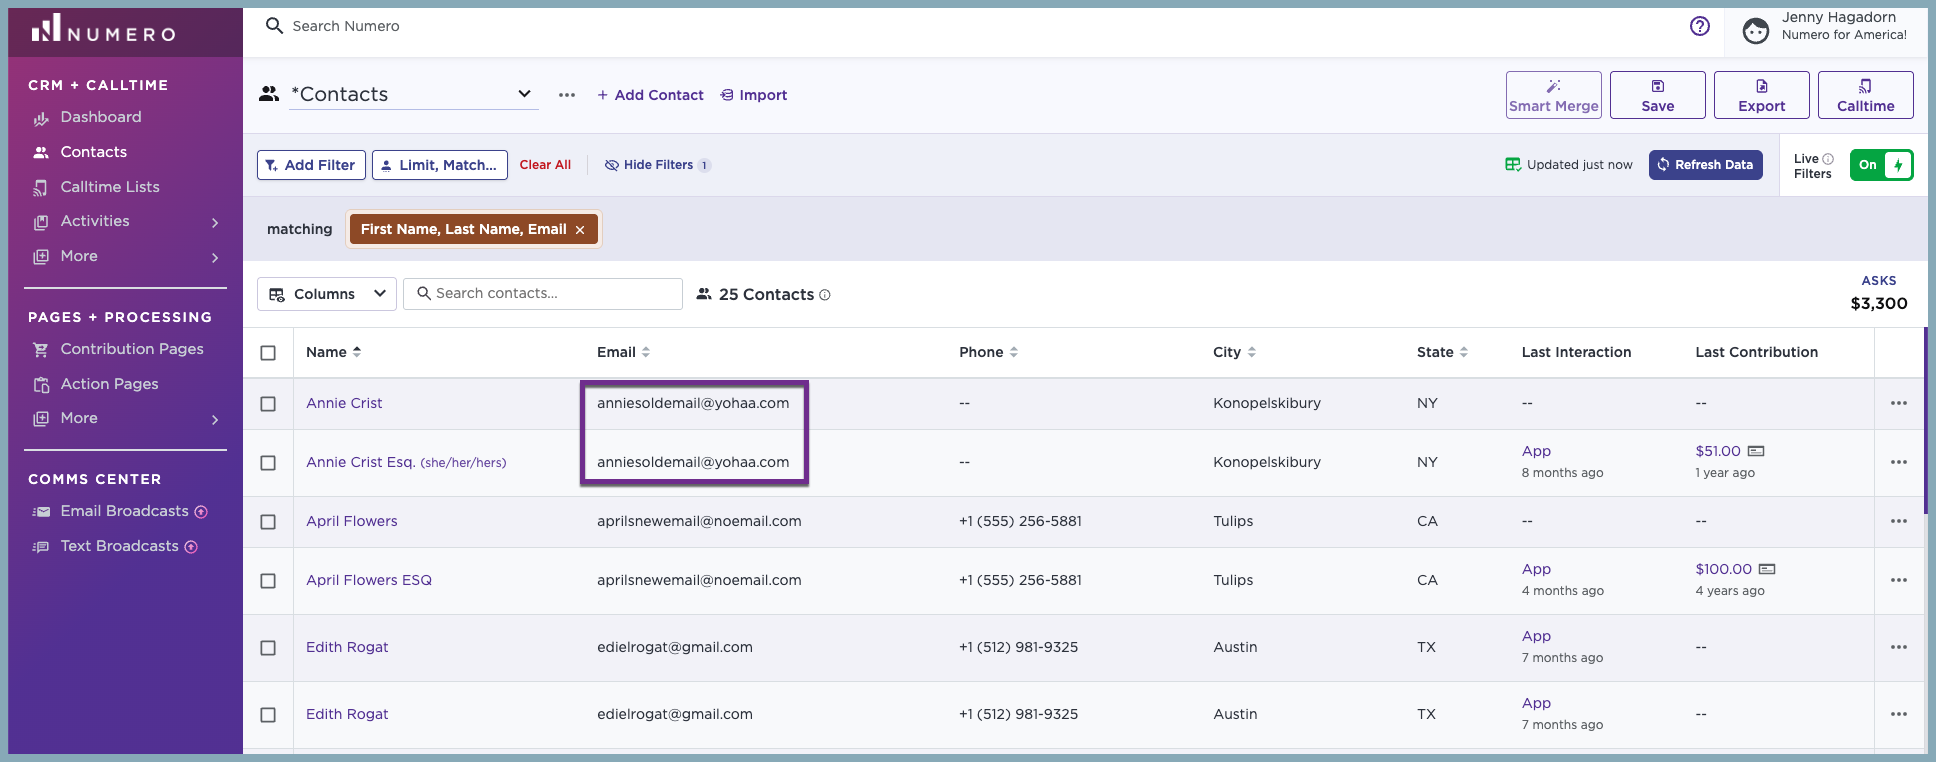
Task: Open Jenny Hagadorn's profile avatar
Action: (x=1756, y=31)
